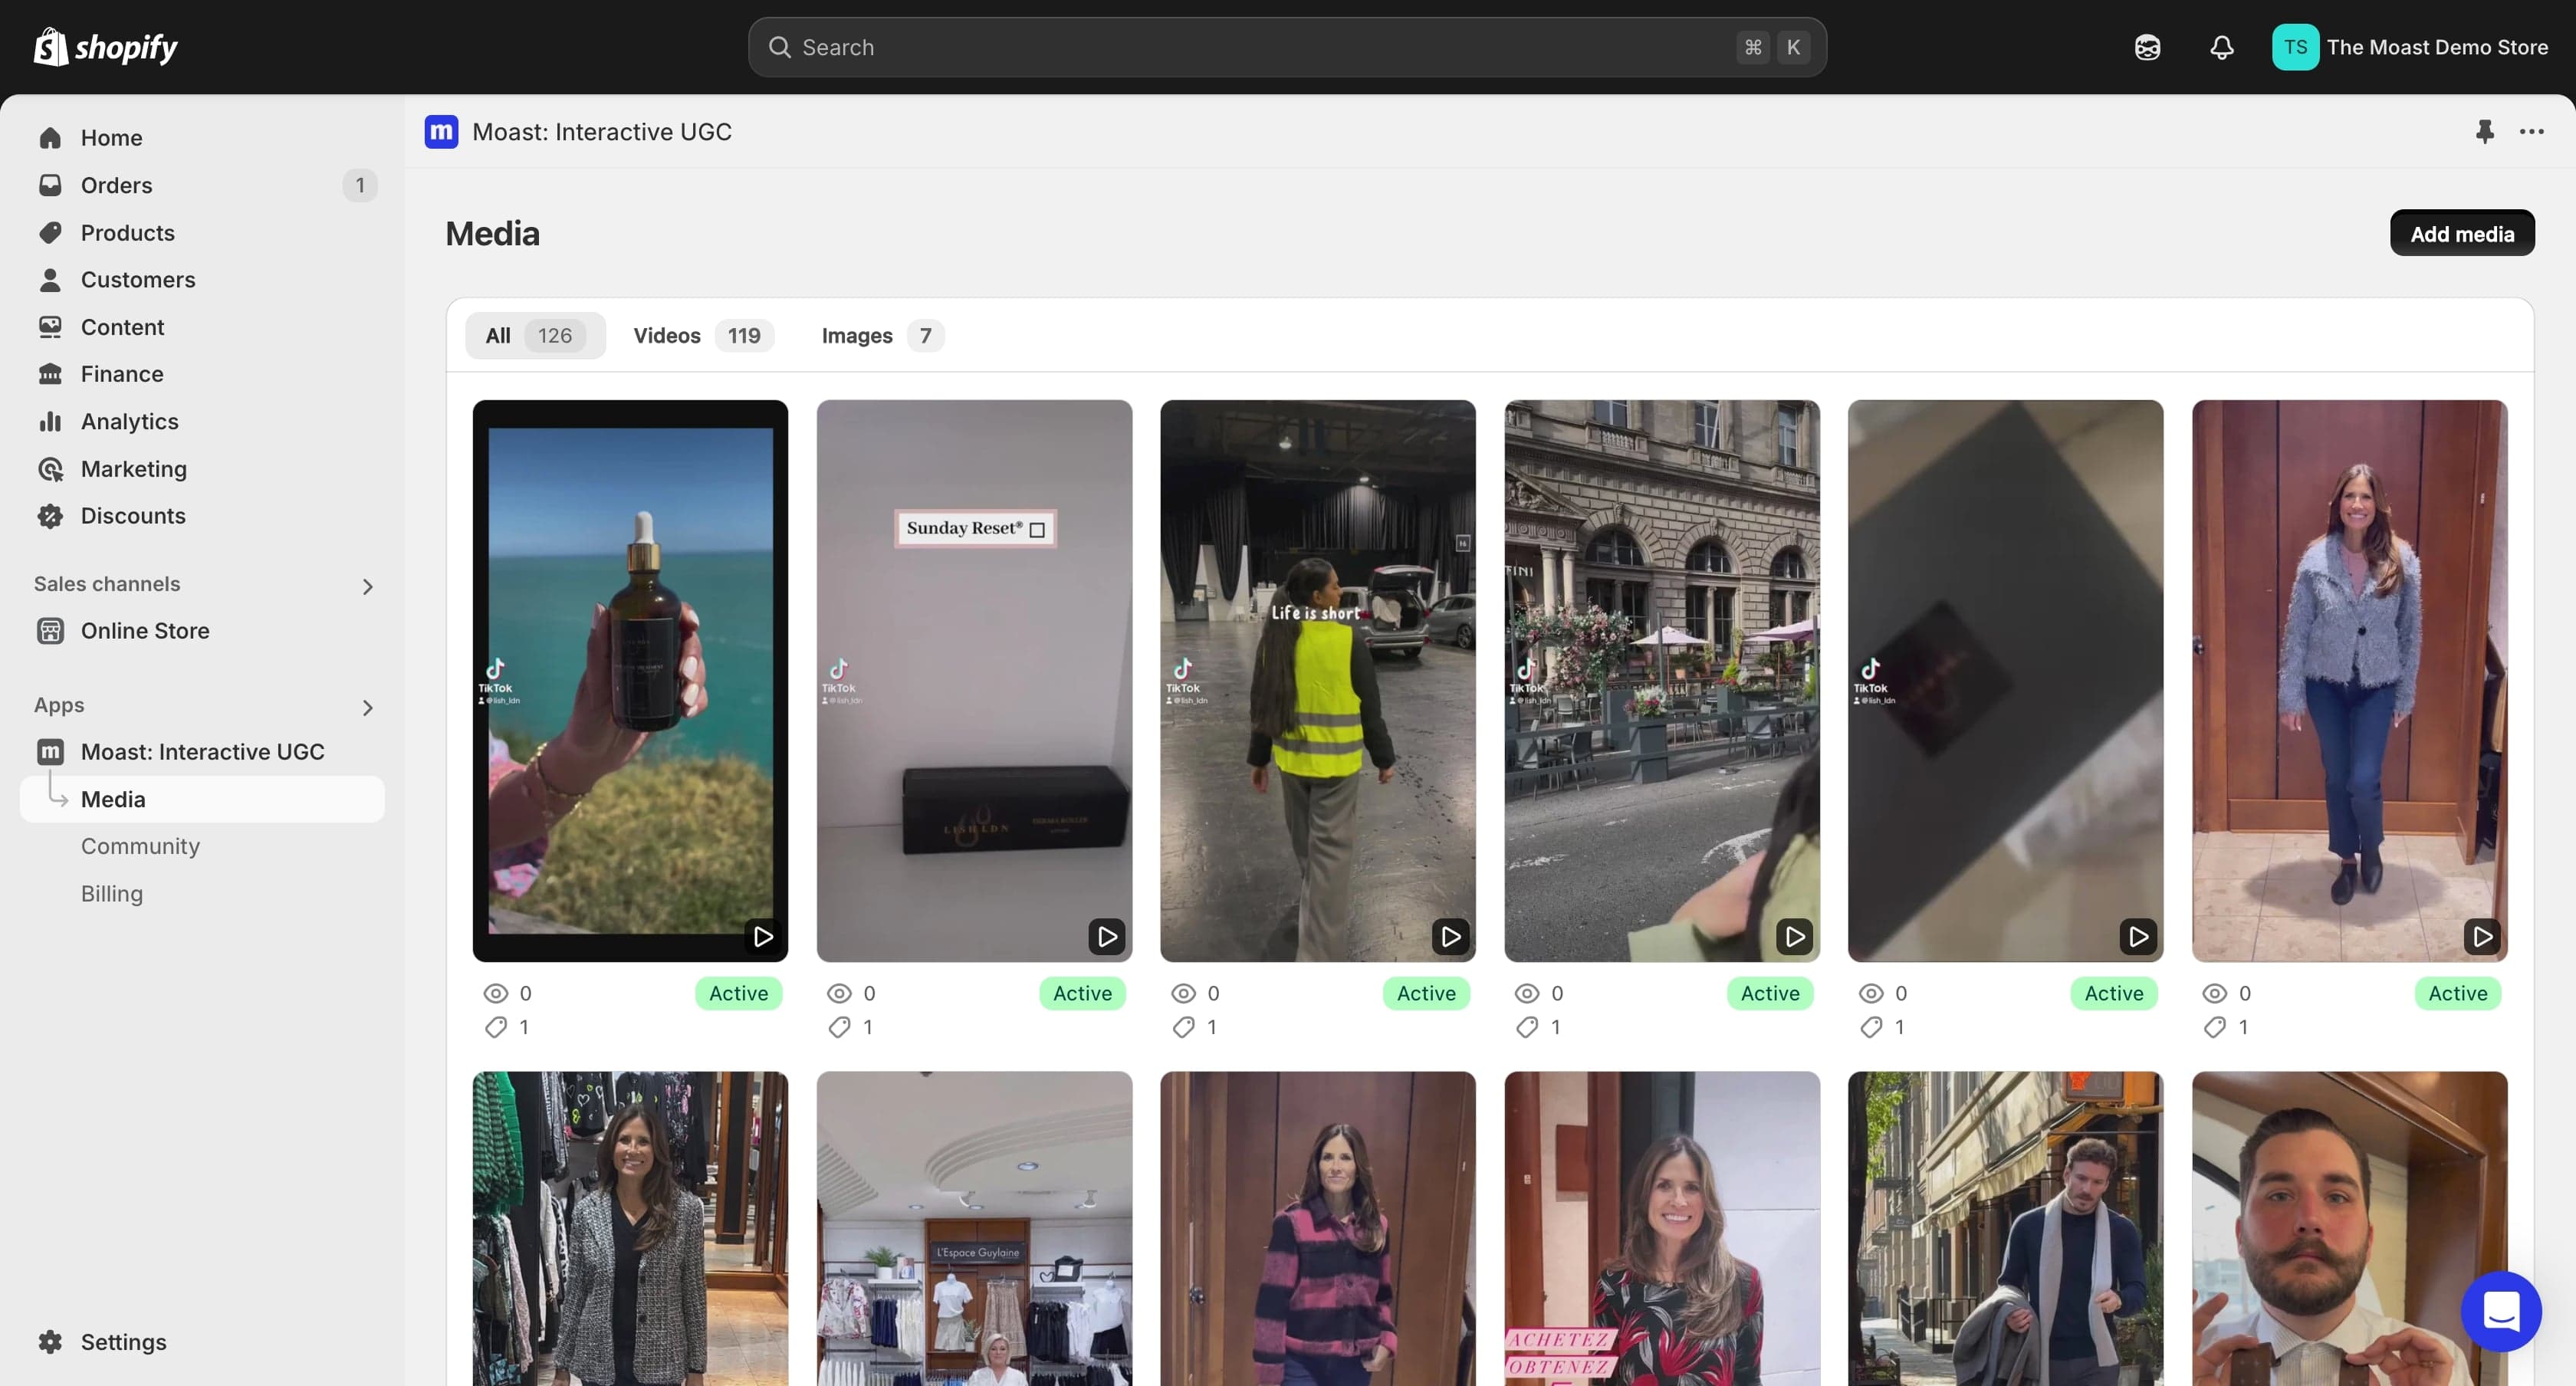Open Moast: Interactive UGC in sidebar
This screenshot has width=2576, height=1386.
[x=202, y=752]
